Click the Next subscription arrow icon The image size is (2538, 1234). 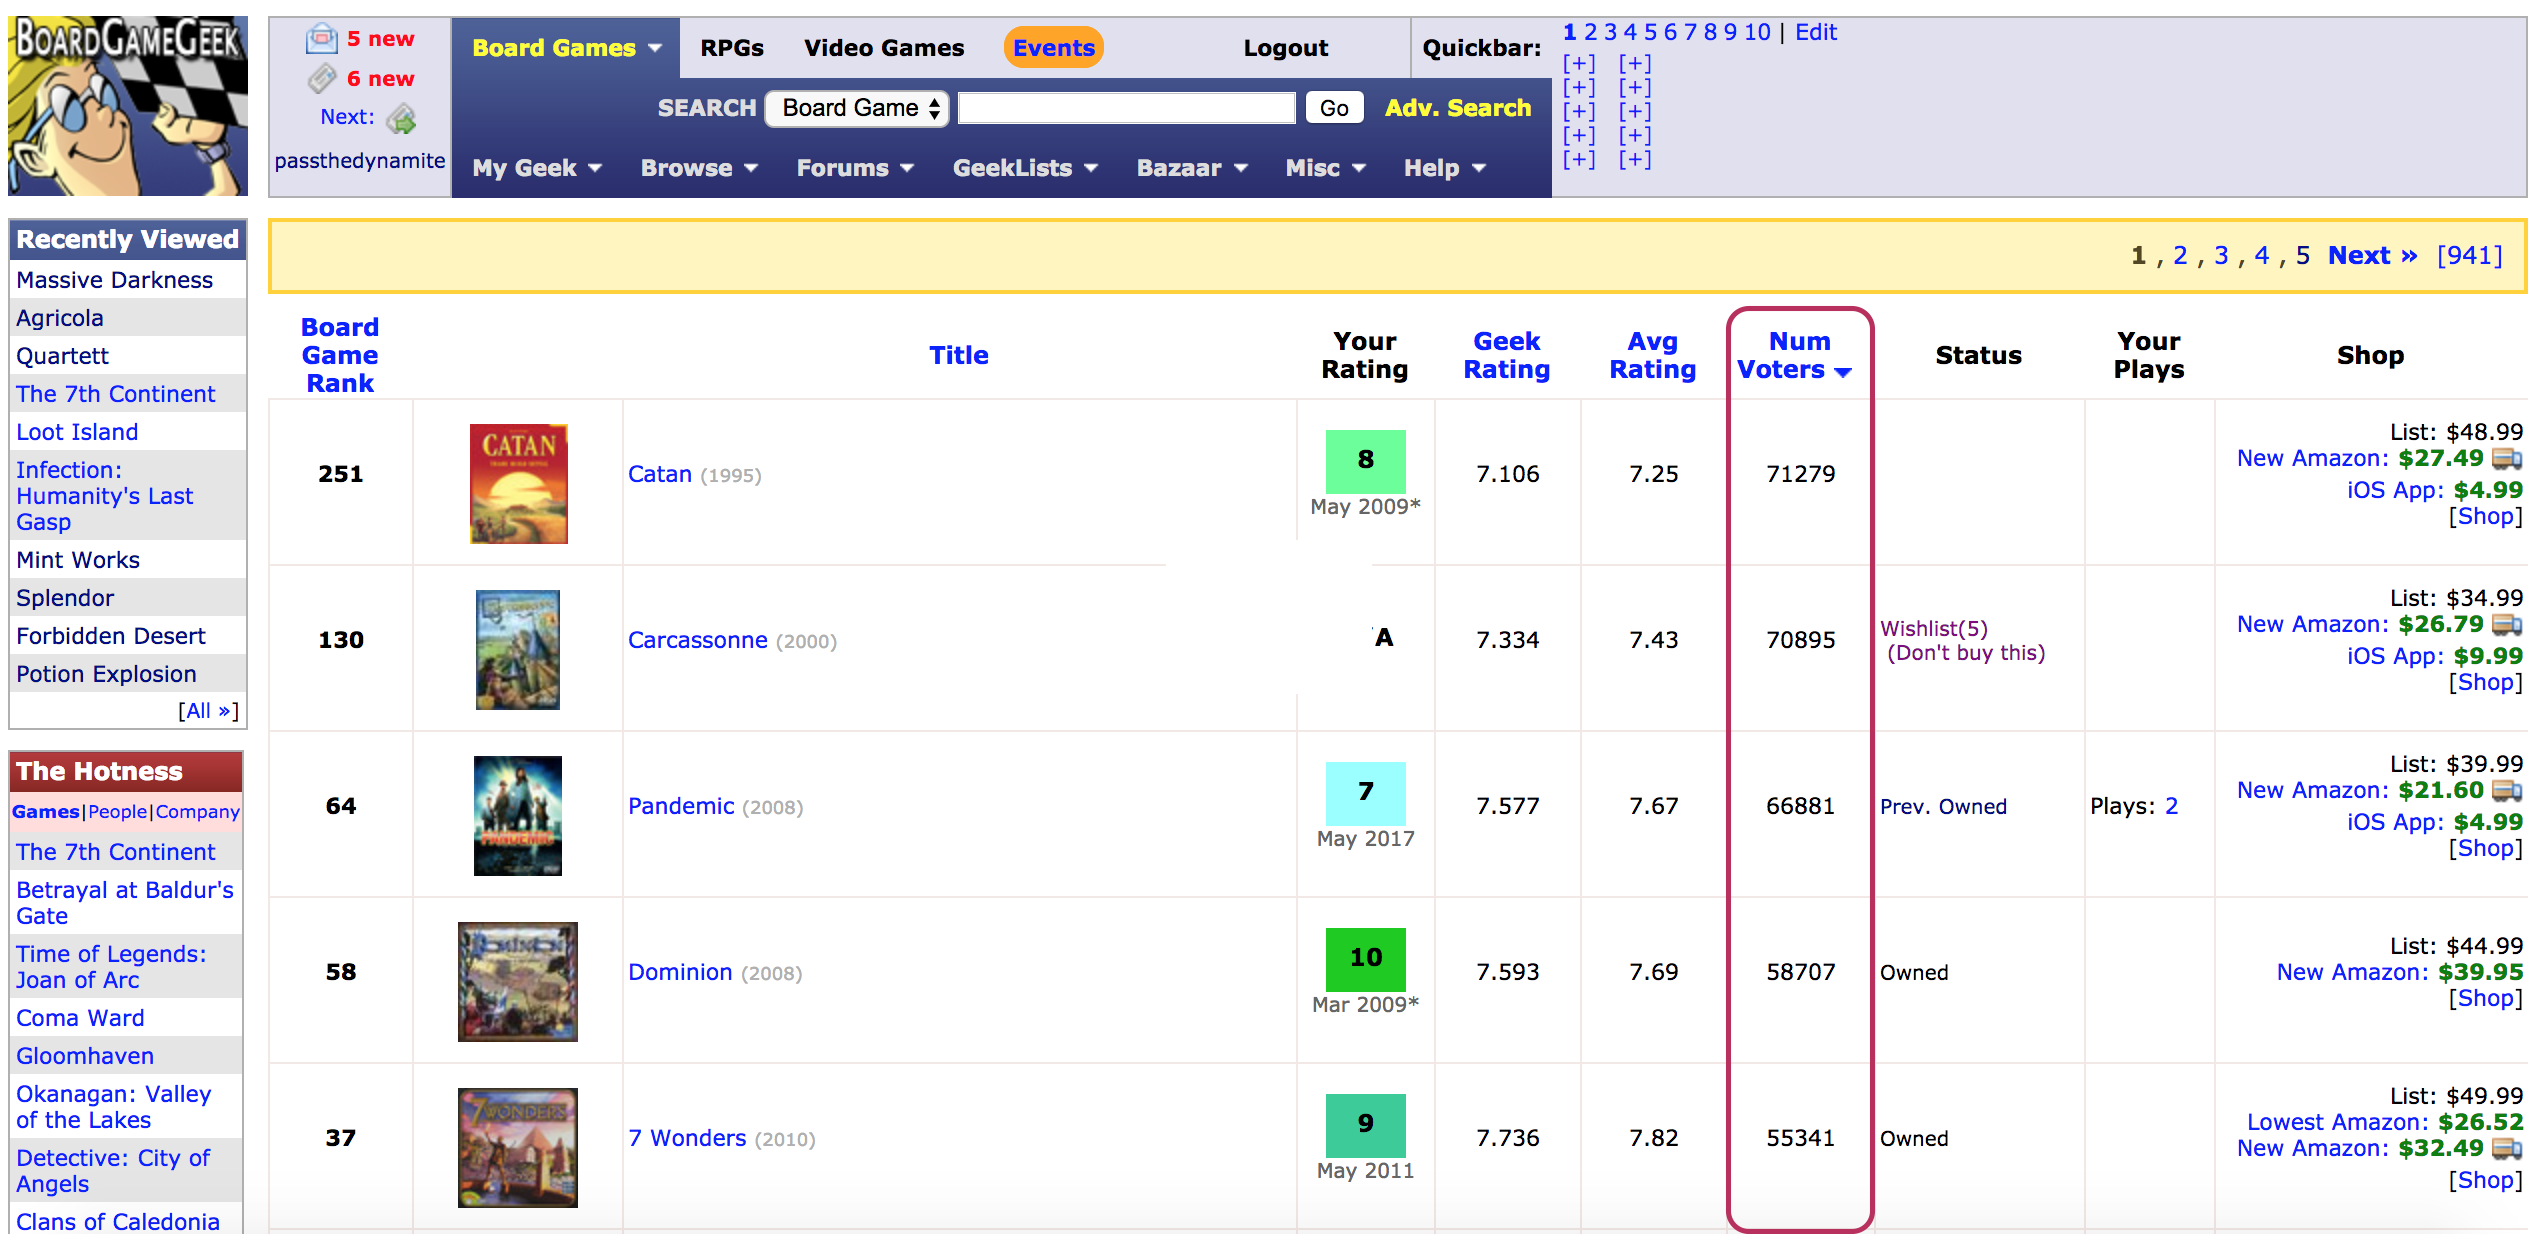coord(402,119)
